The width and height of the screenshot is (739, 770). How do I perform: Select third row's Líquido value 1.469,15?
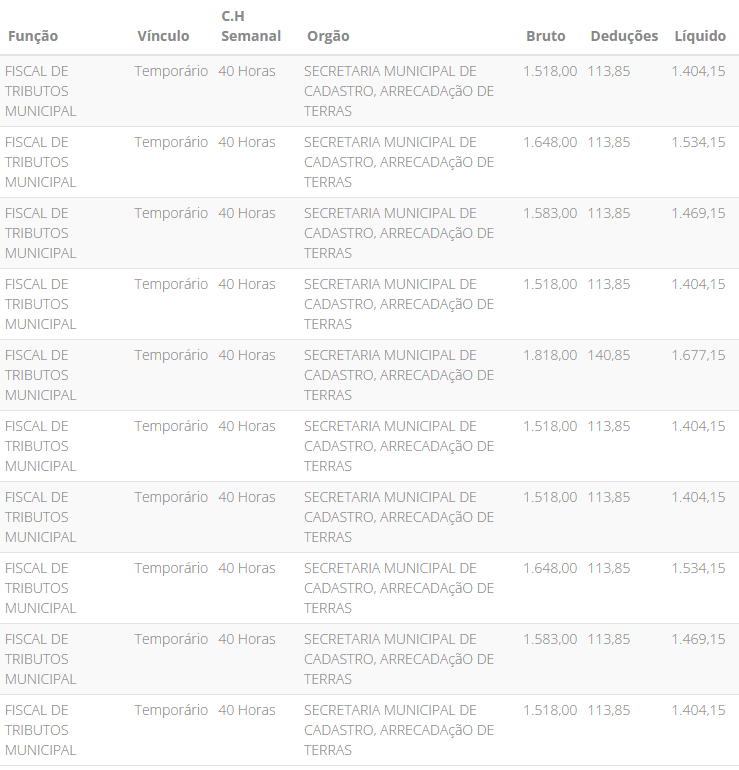(698, 213)
